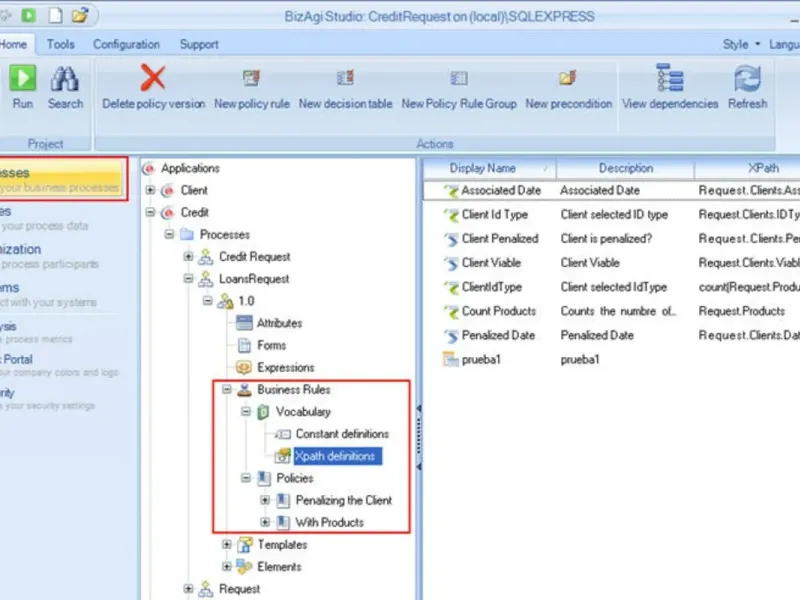This screenshot has width=800, height=600.
Task: Select the Request process tree item
Action: [x=239, y=589]
